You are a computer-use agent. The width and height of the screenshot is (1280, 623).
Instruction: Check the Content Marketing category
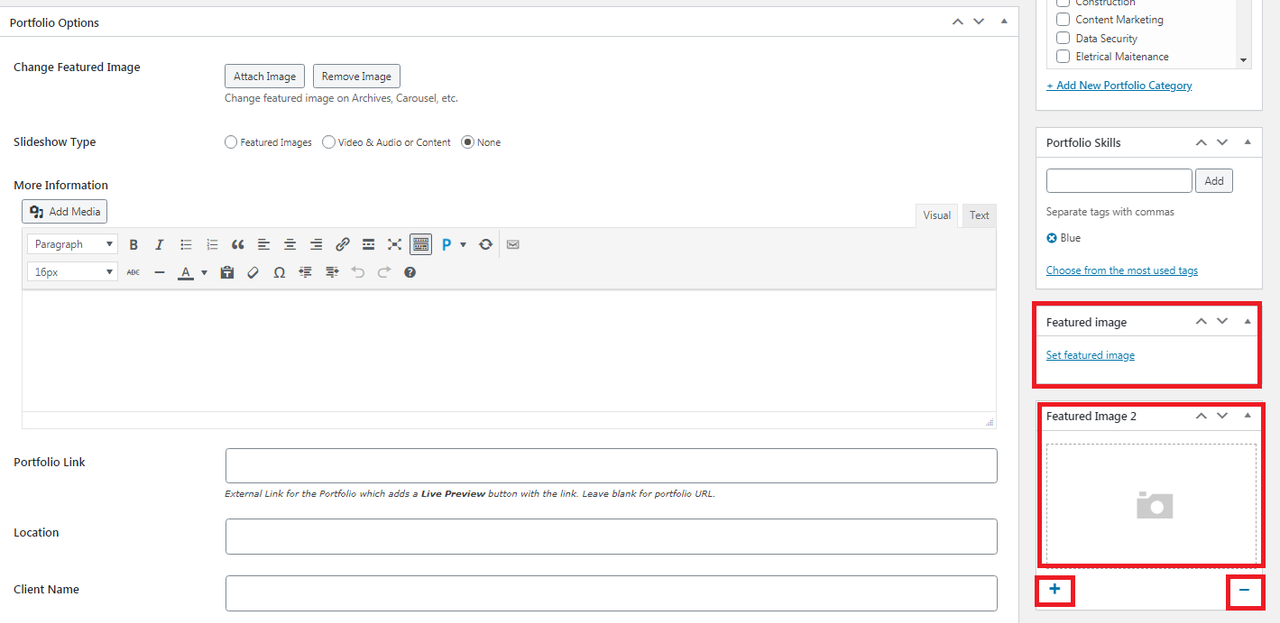1063,20
